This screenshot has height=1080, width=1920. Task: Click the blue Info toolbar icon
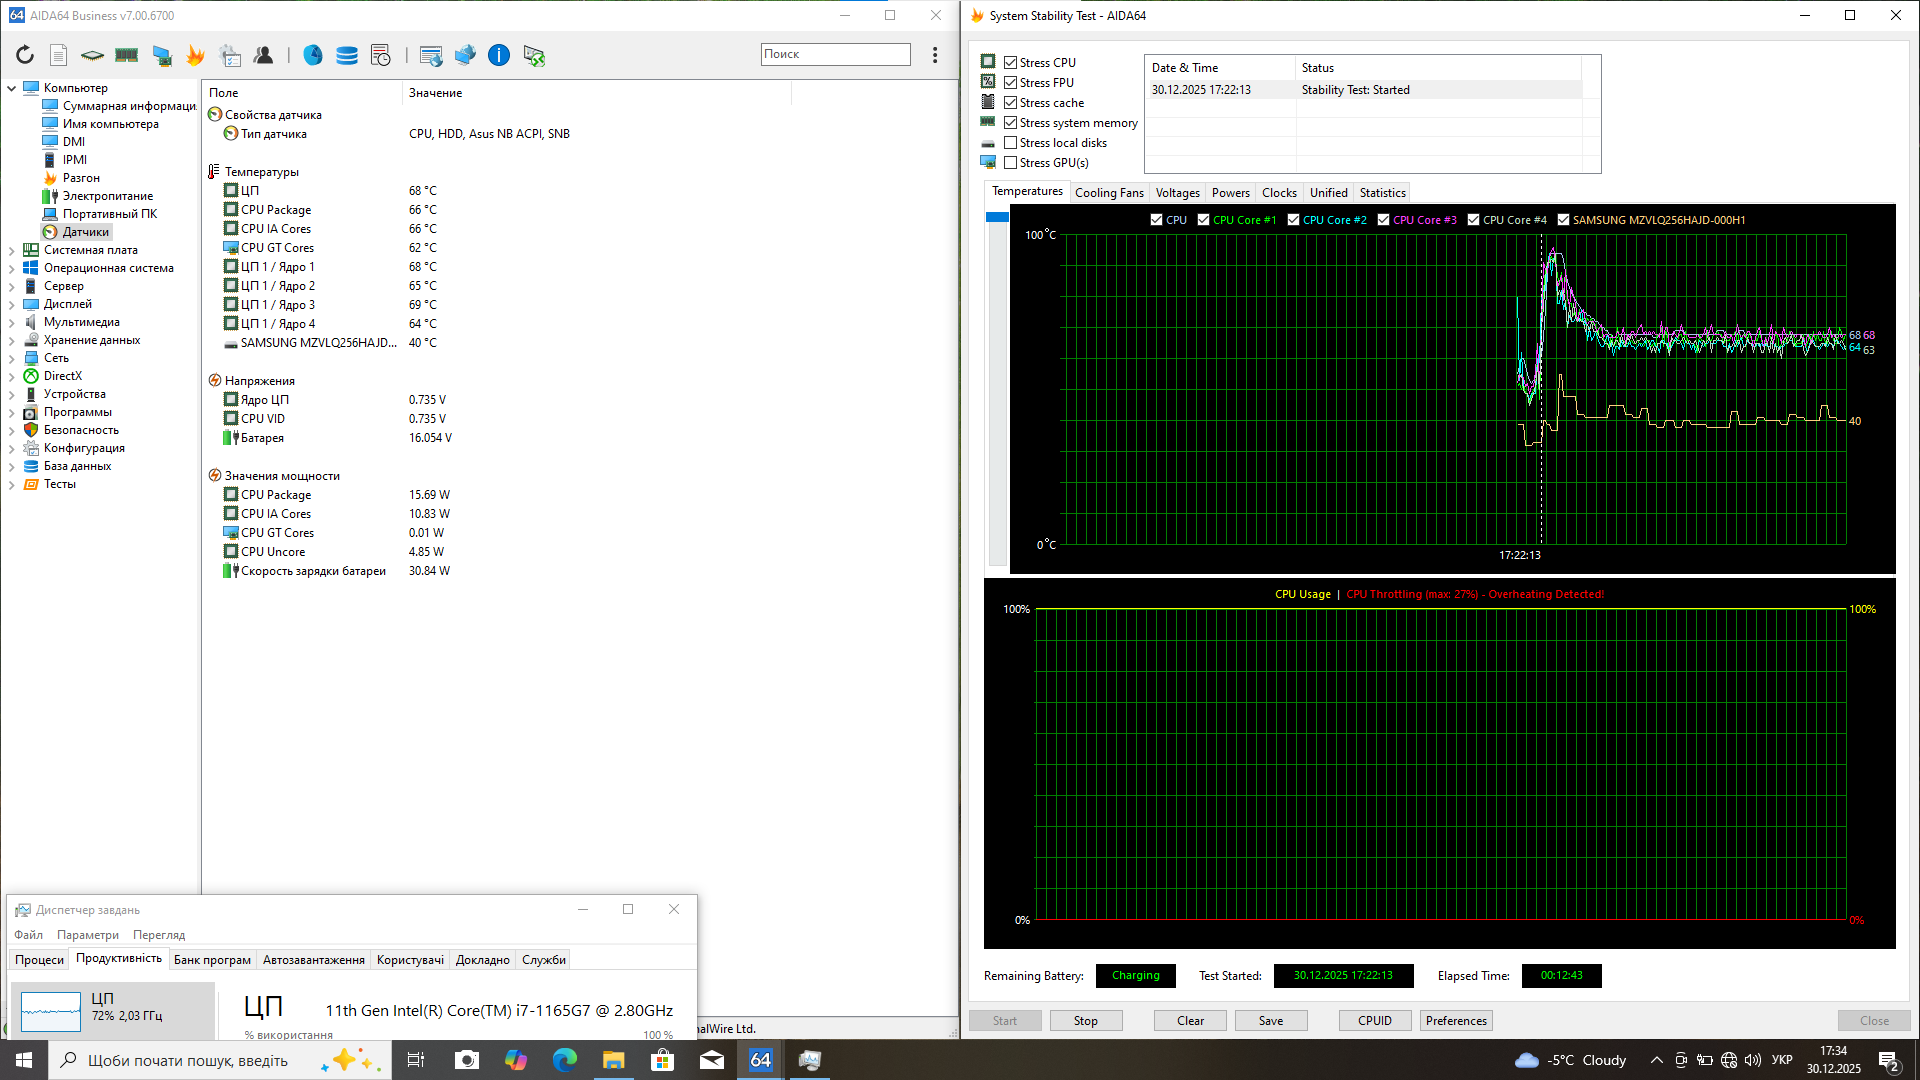click(x=498, y=55)
